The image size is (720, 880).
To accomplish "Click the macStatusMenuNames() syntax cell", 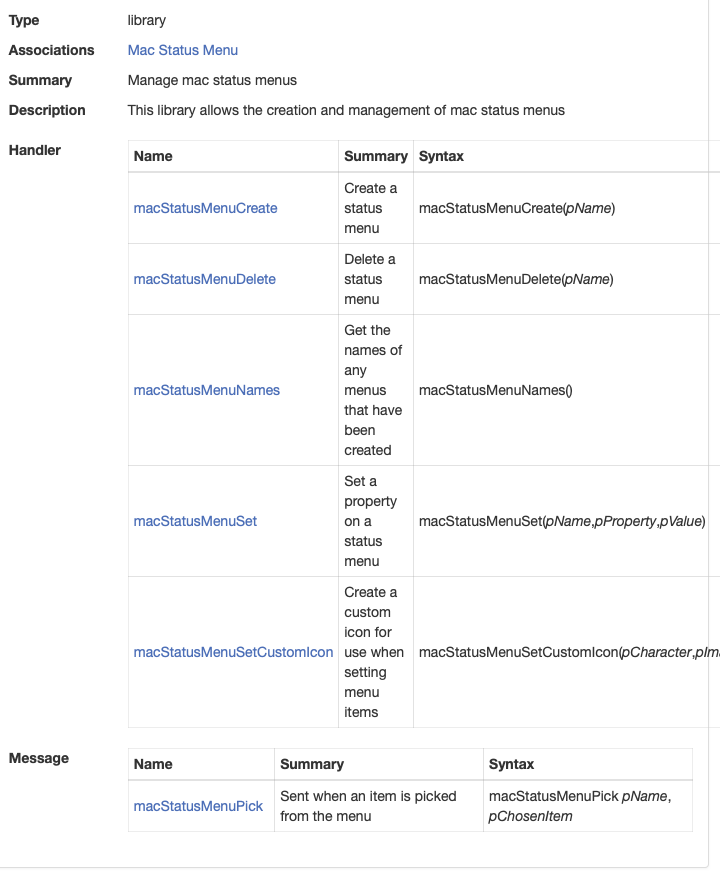I will coord(495,390).
